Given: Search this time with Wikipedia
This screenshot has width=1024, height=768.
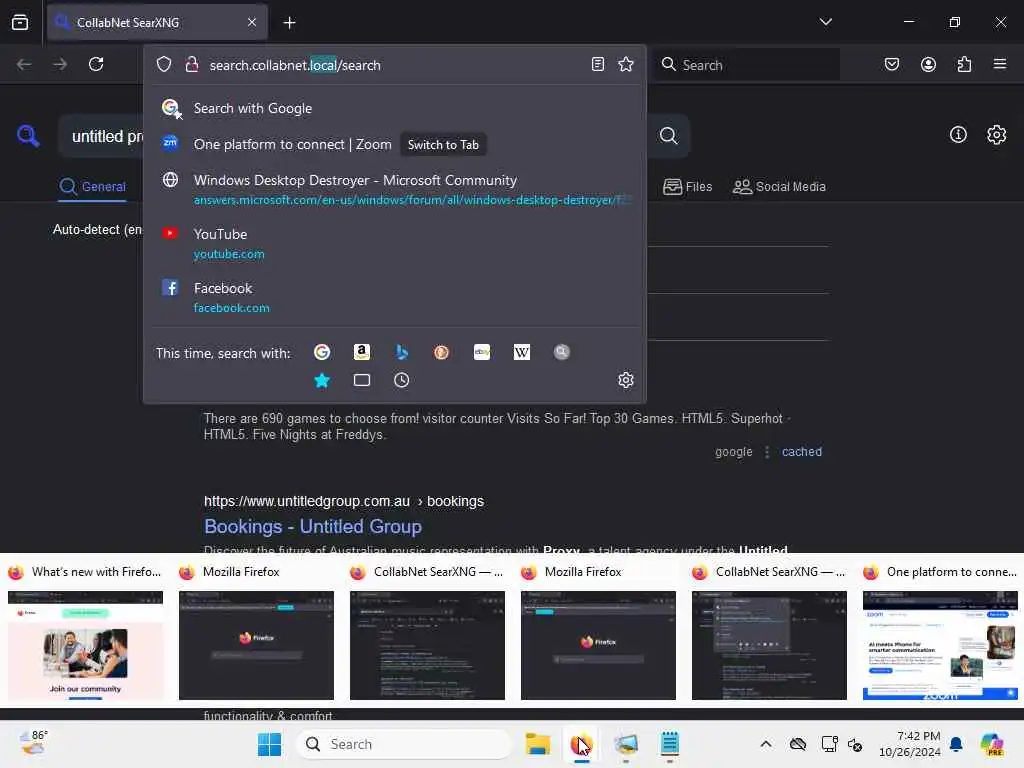Looking at the screenshot, I should pyautogui.click(x=522, y=352).
